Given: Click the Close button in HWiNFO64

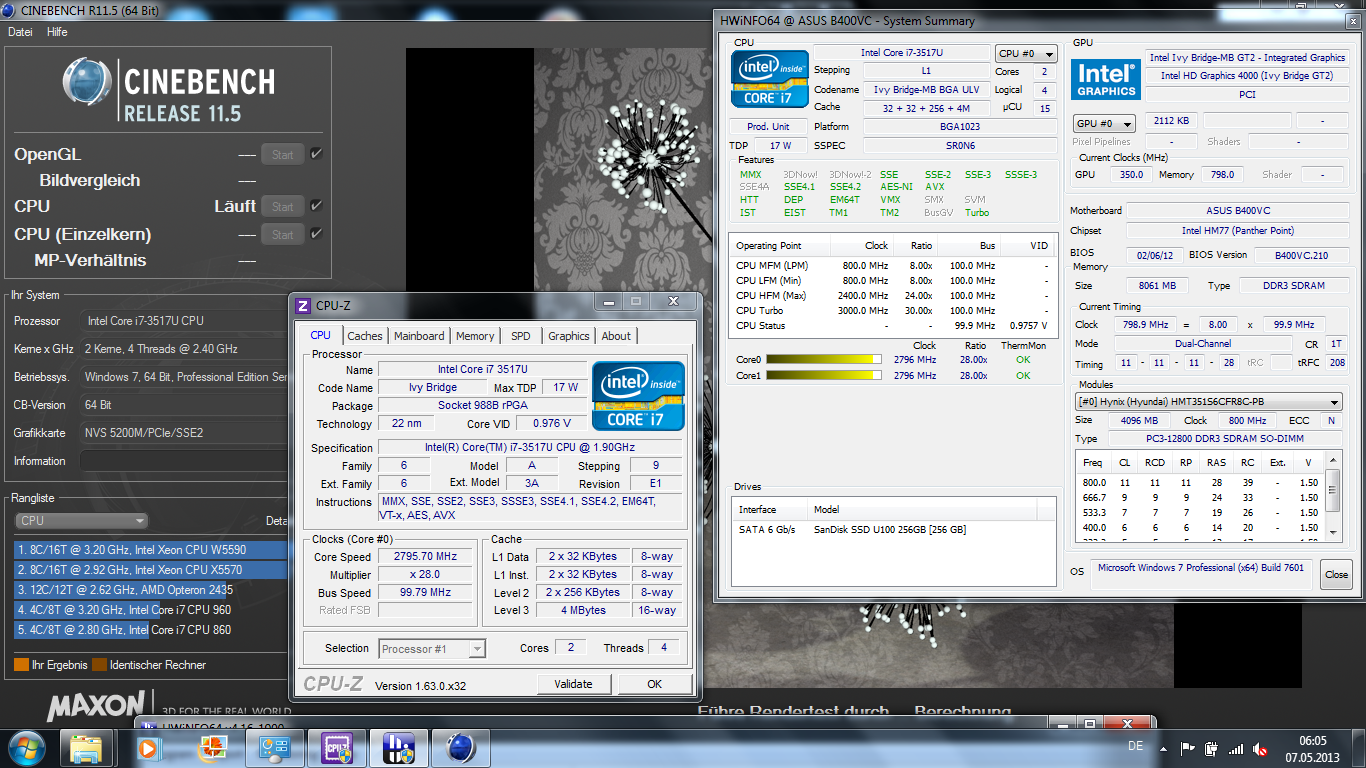Looking at the screenshot, I should point(1336,574).
